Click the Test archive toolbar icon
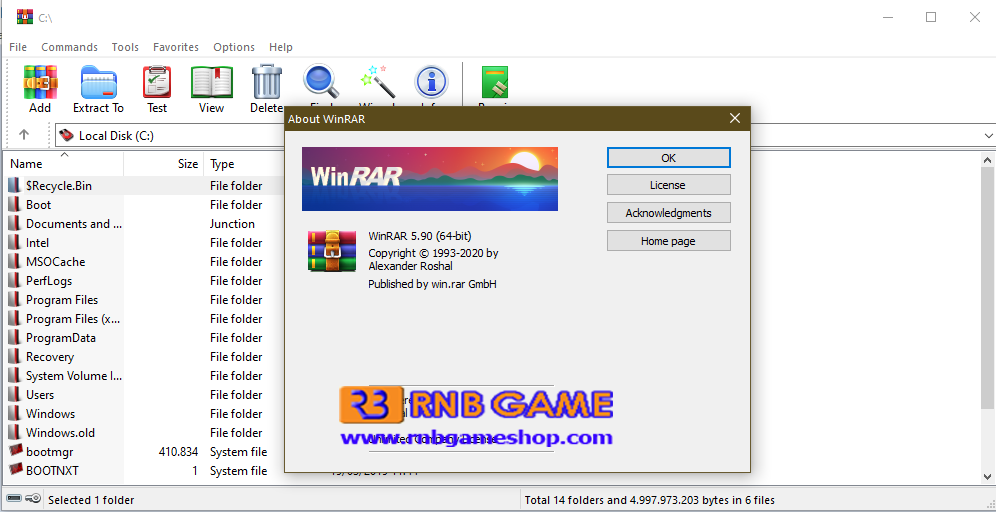Screen dimensions: 996x512 coord(157,82)
